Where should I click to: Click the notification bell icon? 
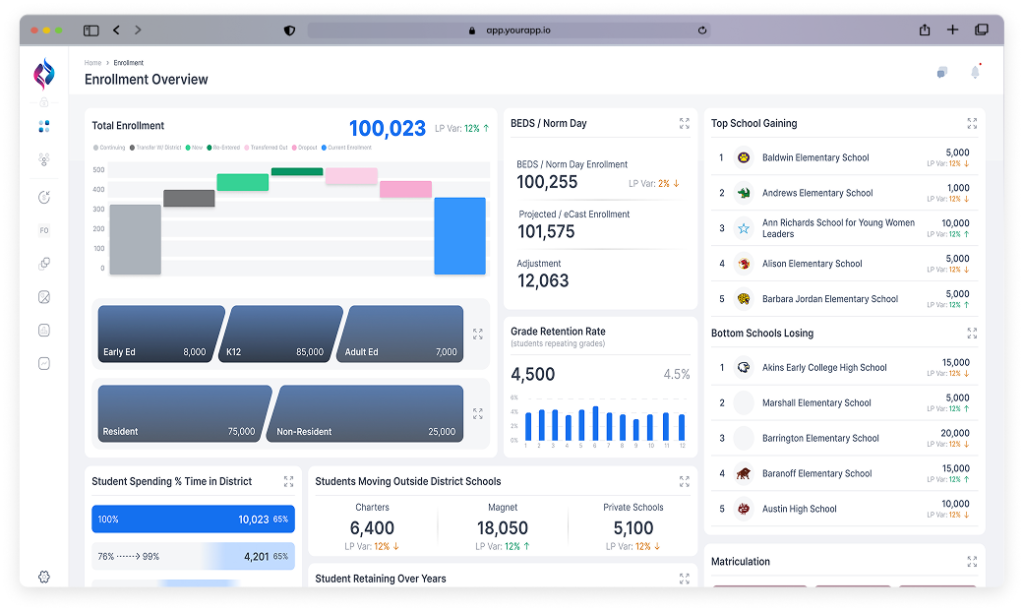[975, 72]
